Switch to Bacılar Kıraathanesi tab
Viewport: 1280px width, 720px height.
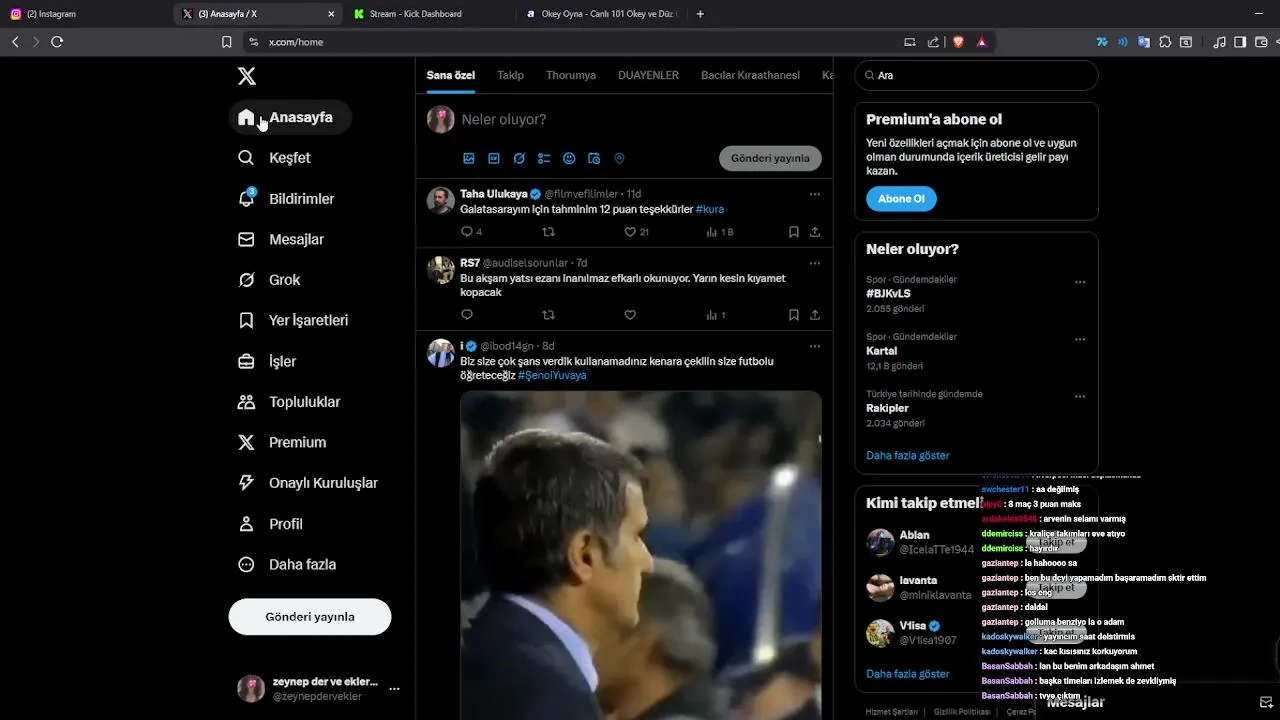[750, 75]
